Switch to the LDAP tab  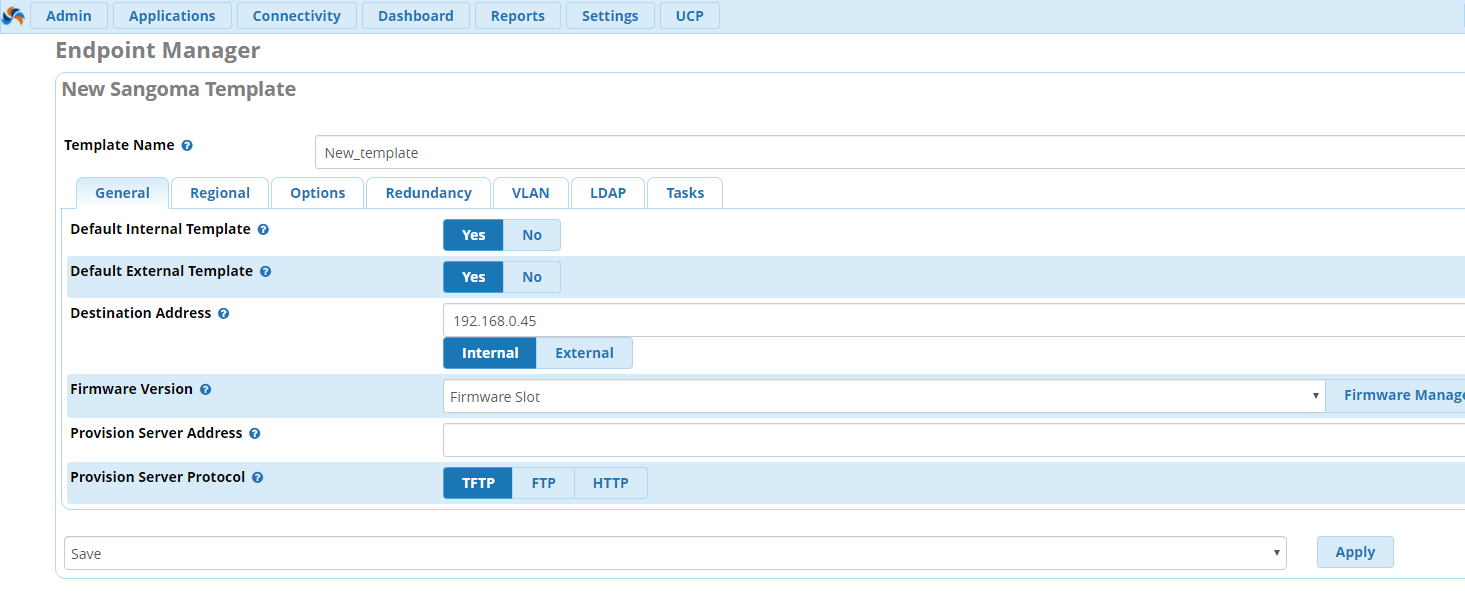pos(608,193)
